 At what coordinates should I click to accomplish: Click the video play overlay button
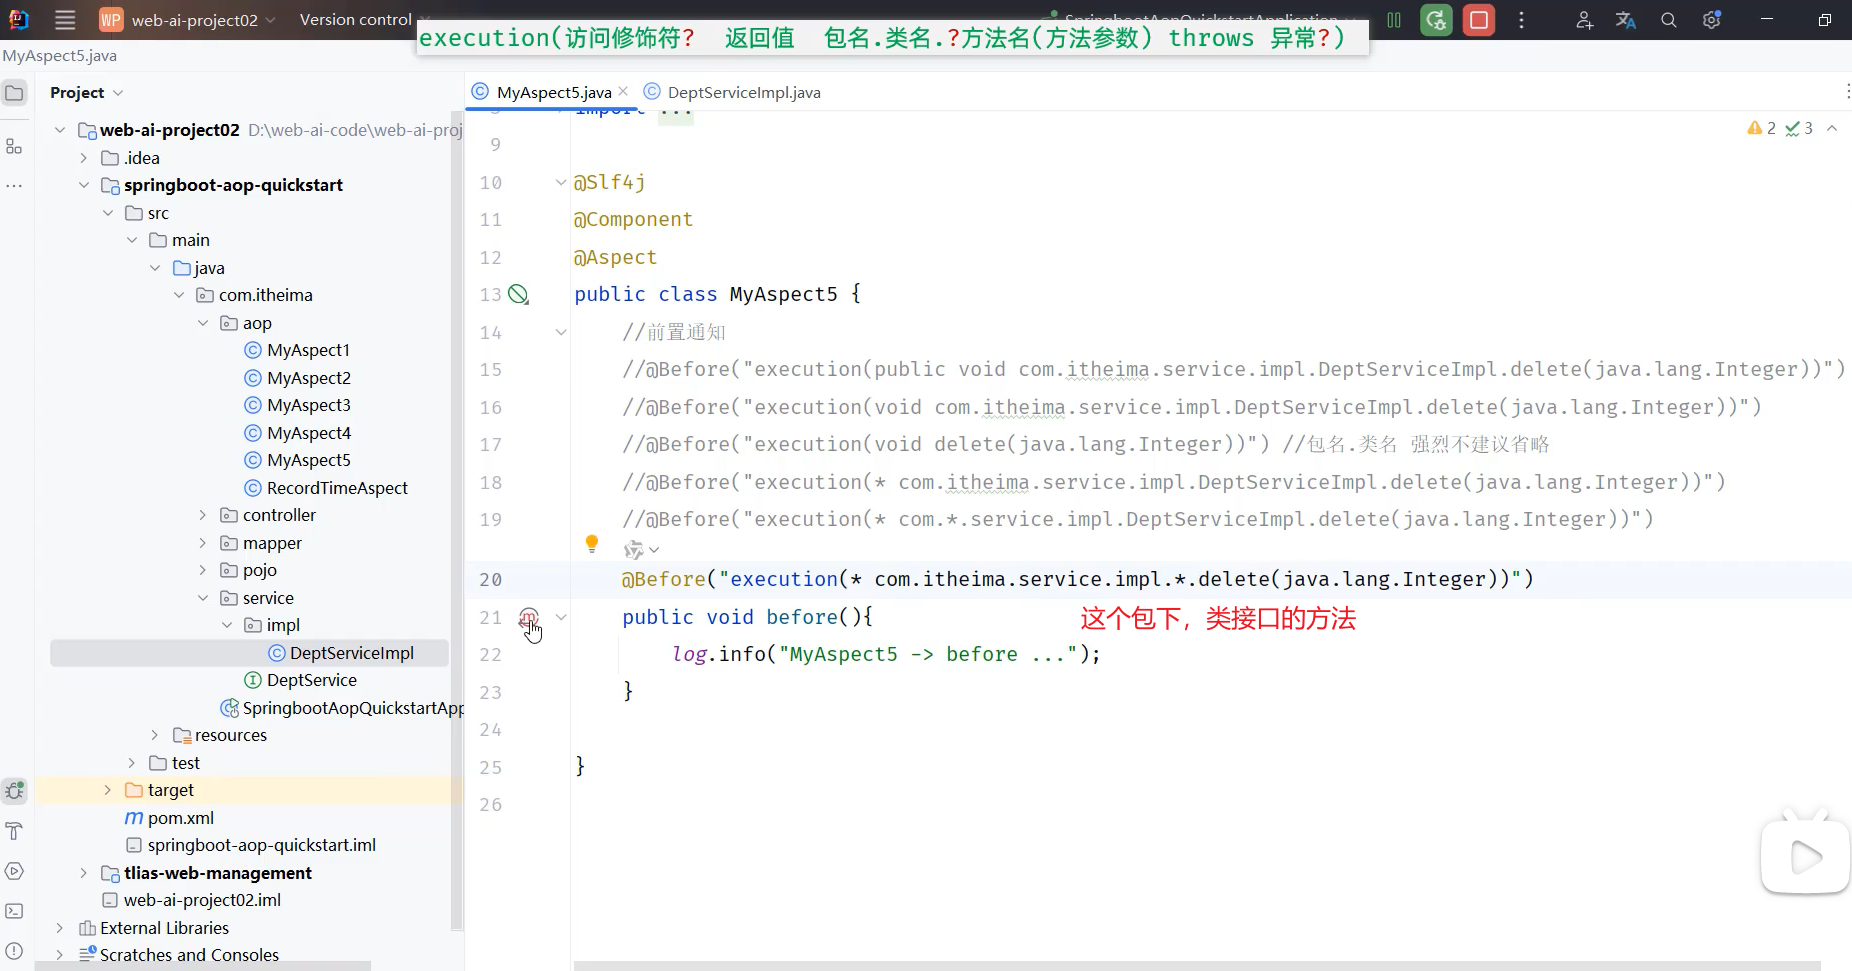click(x=1805, y=857)
